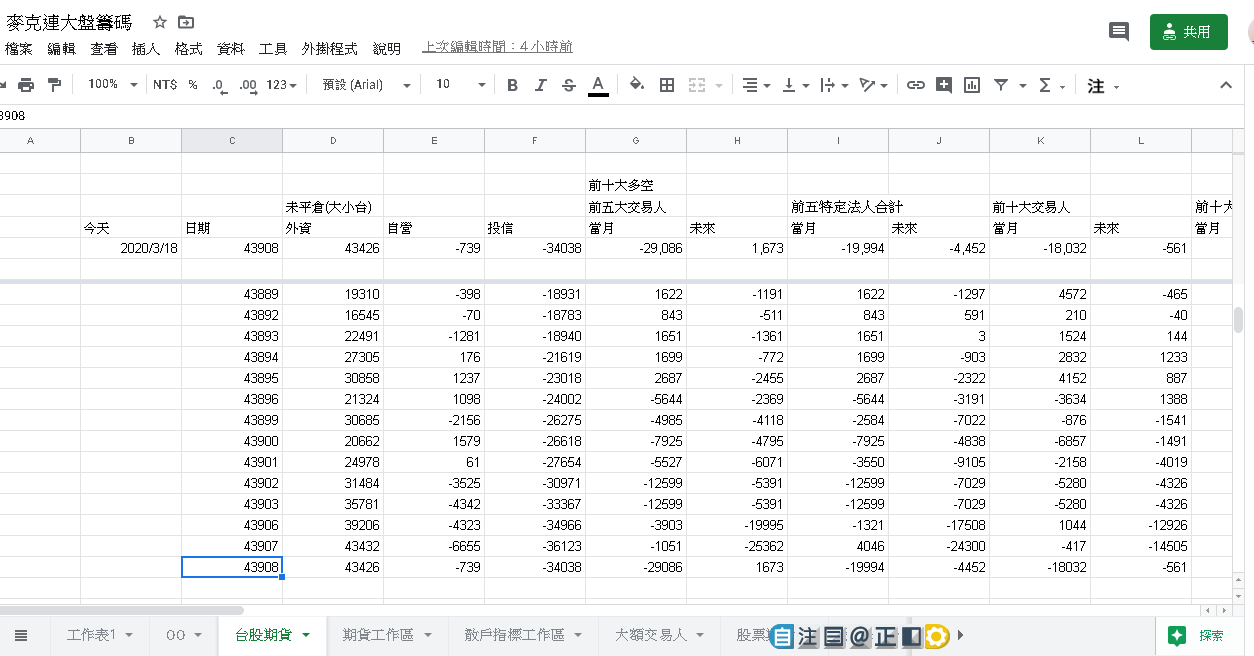This screenshot has width=1254, height=656.
Task: Open the fill color bucket
Action: click(x=637, y=85)
